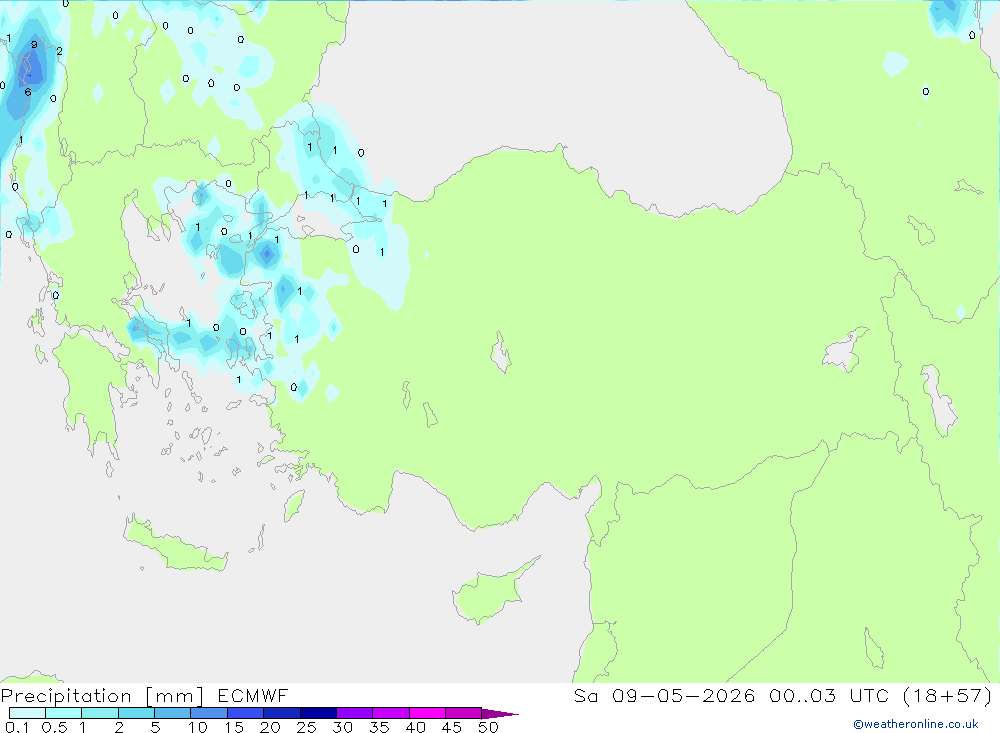Screen dimensions: 1000x733
Task: Click the '9' precipitation value on the map
Action: pyautogui.click(x=34, y=45)
